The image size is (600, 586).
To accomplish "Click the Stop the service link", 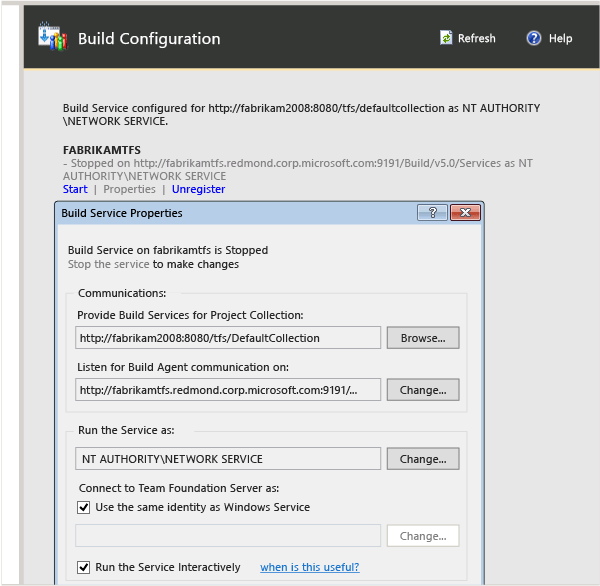I will tap(108, 264).
